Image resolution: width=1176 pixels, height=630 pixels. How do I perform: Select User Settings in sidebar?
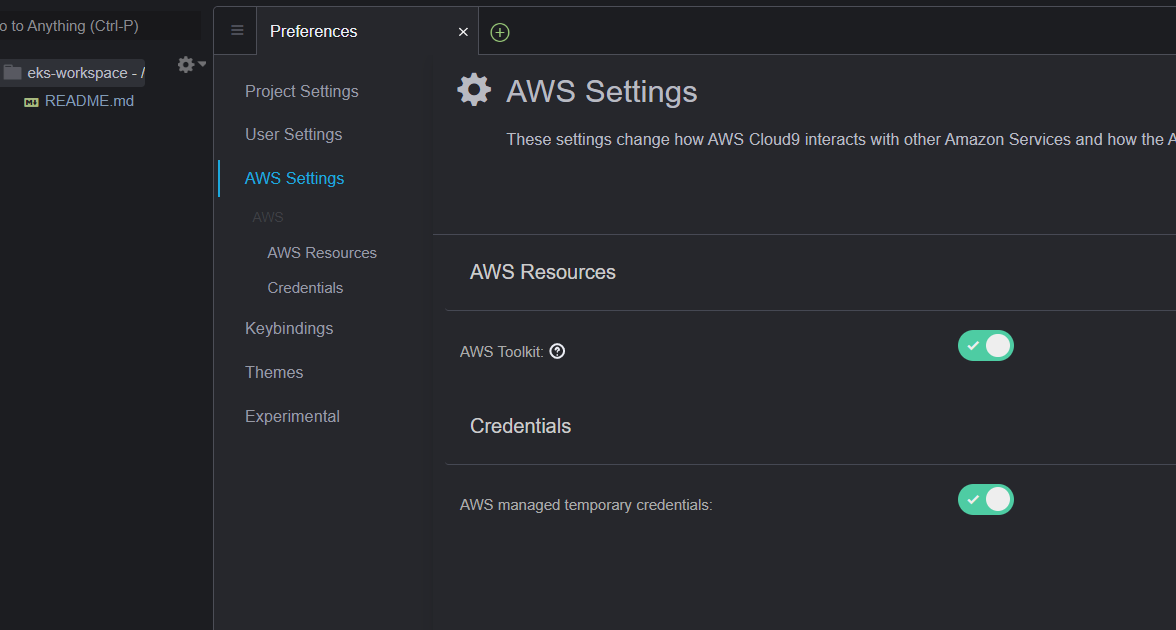coord(294,134)
